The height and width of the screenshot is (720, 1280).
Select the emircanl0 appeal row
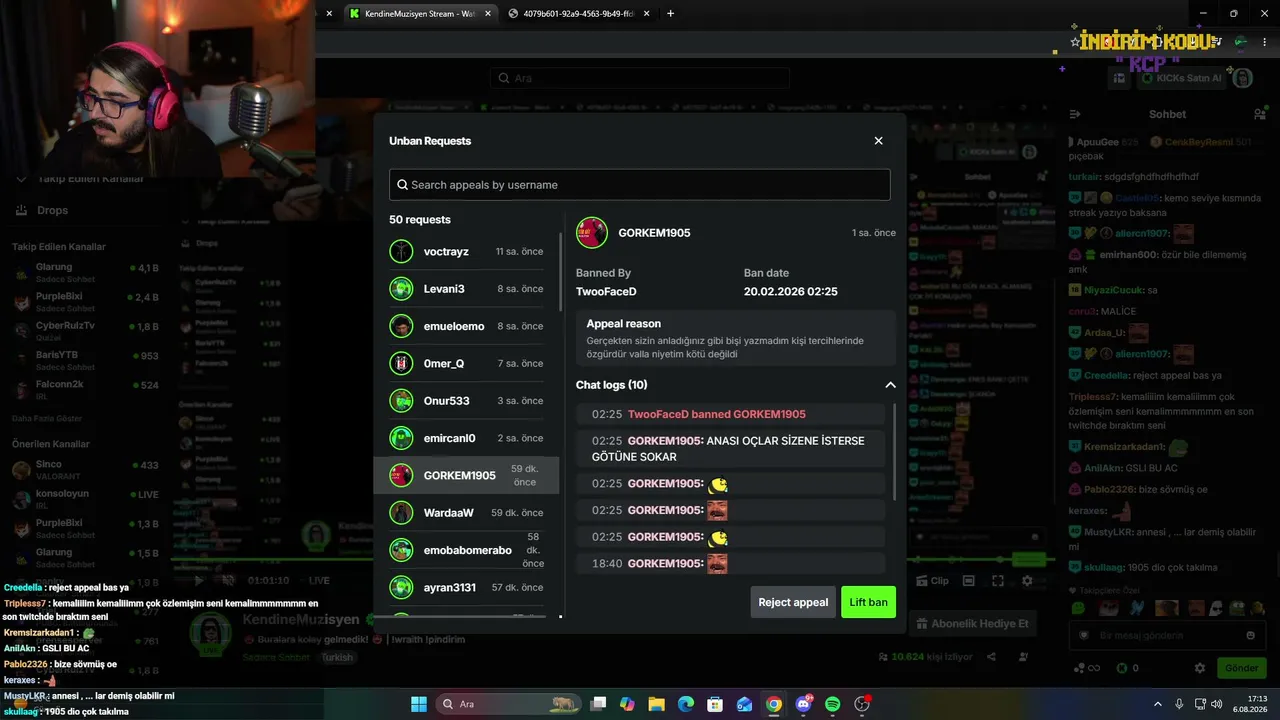(467, 438)
